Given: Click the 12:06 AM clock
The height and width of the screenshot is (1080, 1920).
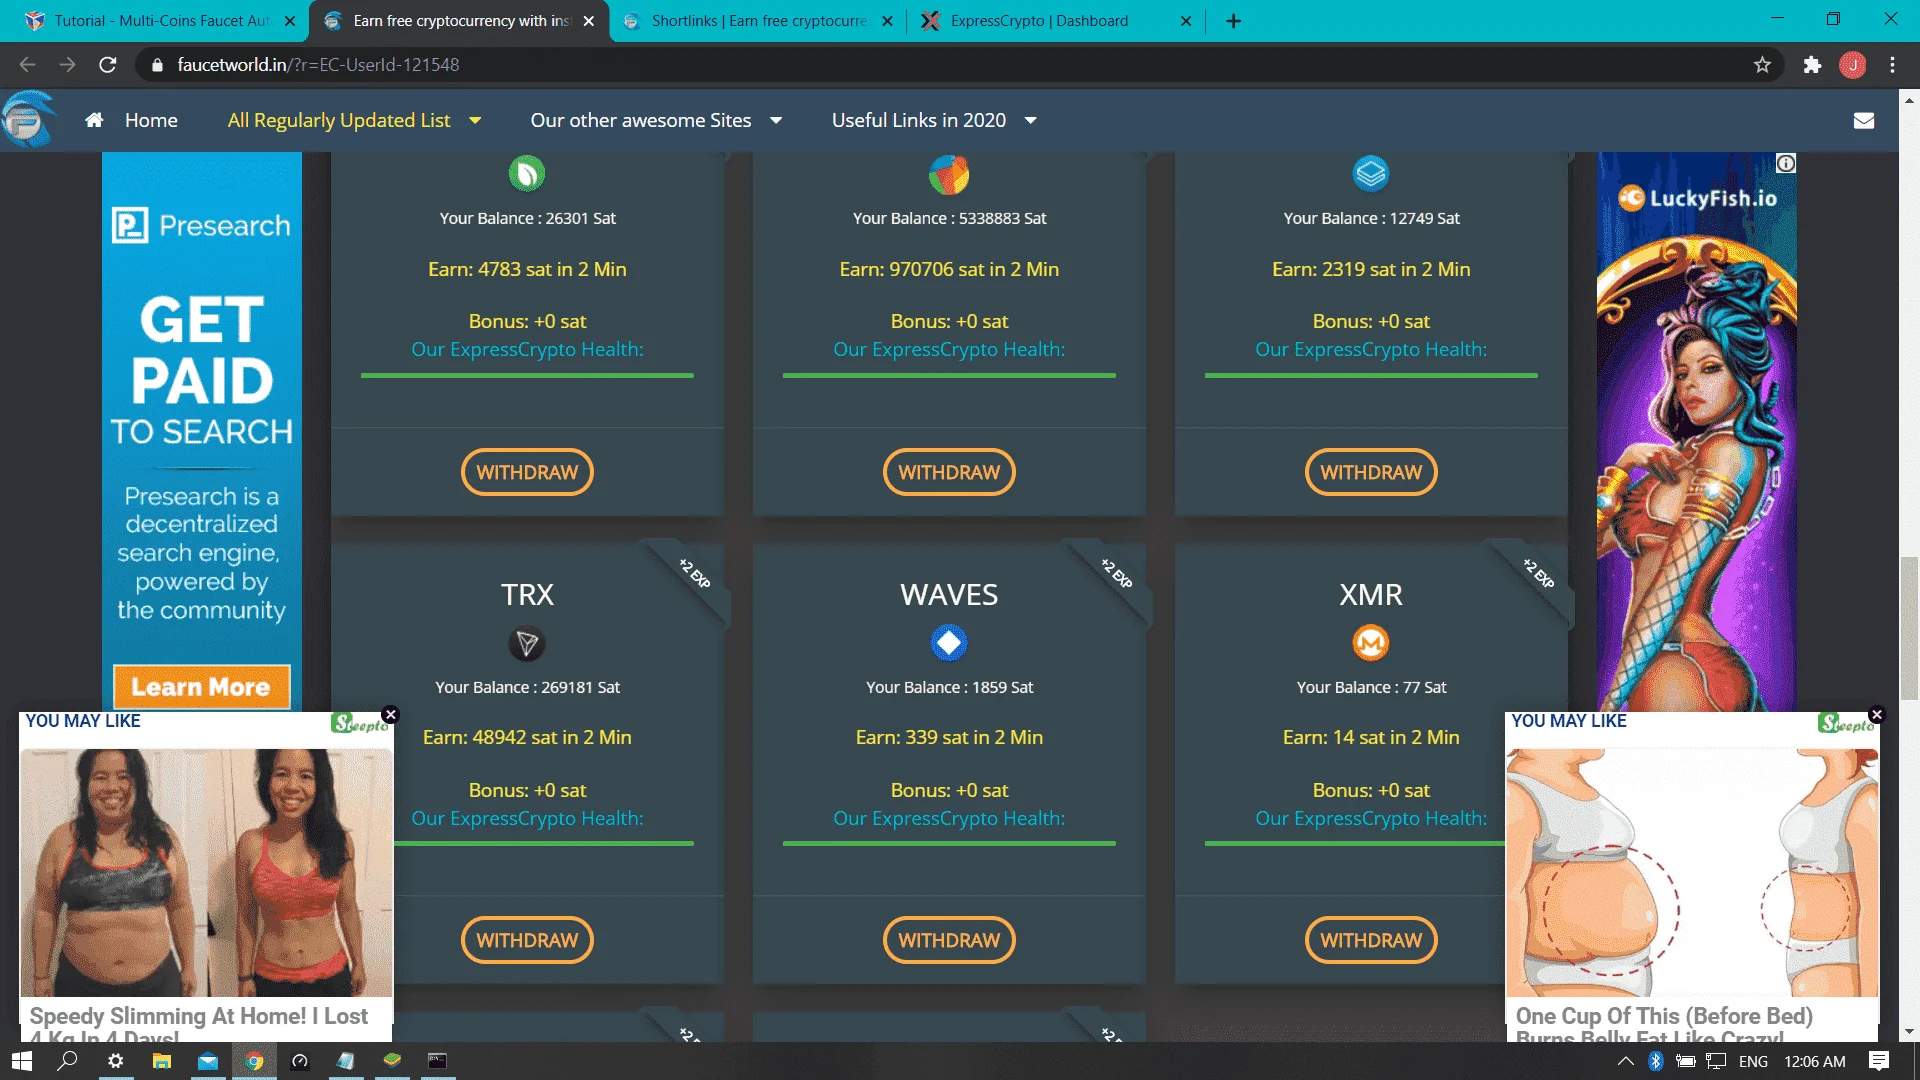Looking at the screenshot, I should (x=1815, y=1061).
